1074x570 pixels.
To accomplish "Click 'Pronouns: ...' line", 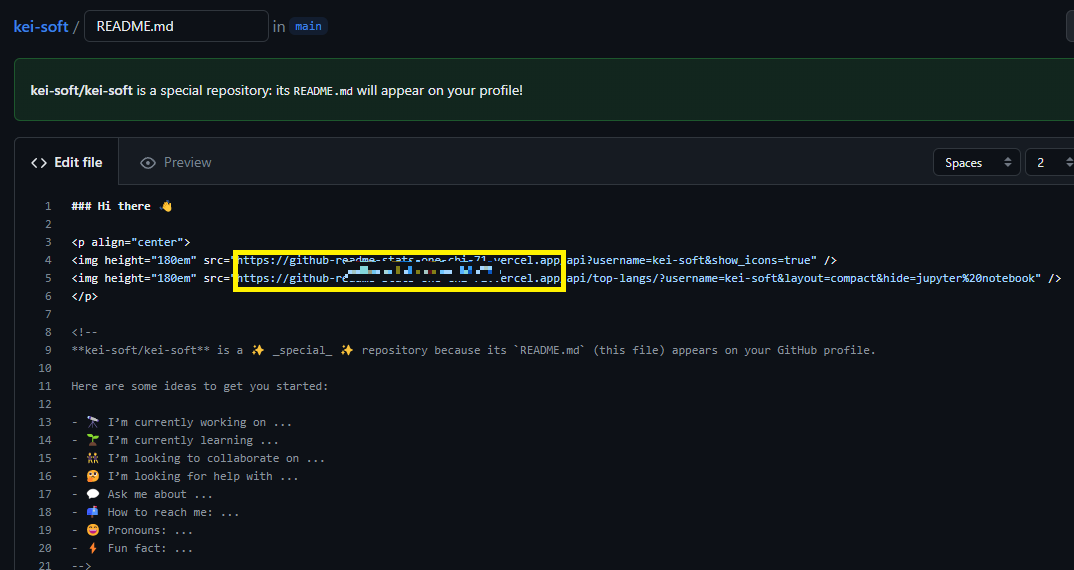I will coord(132,530).
